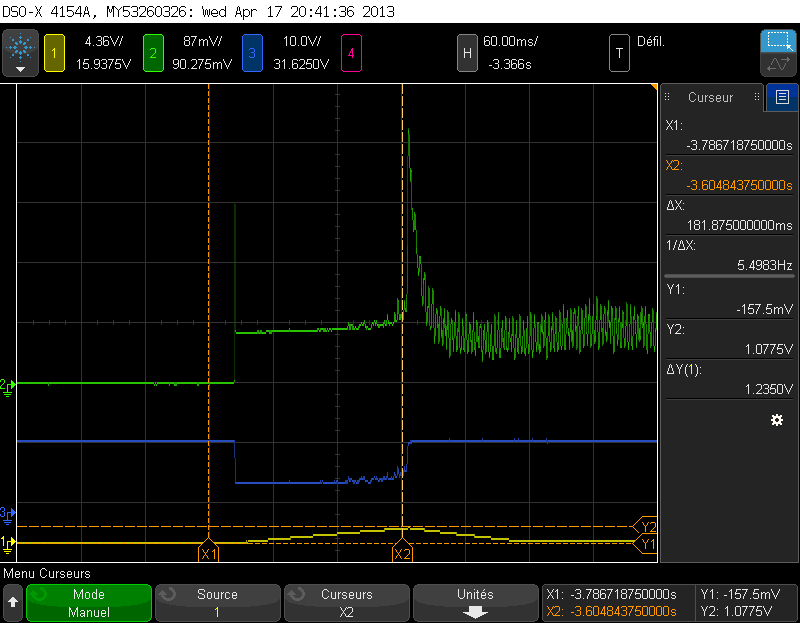Click 1/ΔX value 5.4983Hz
This screenshot has height=623, width=800.
(764, 265)
